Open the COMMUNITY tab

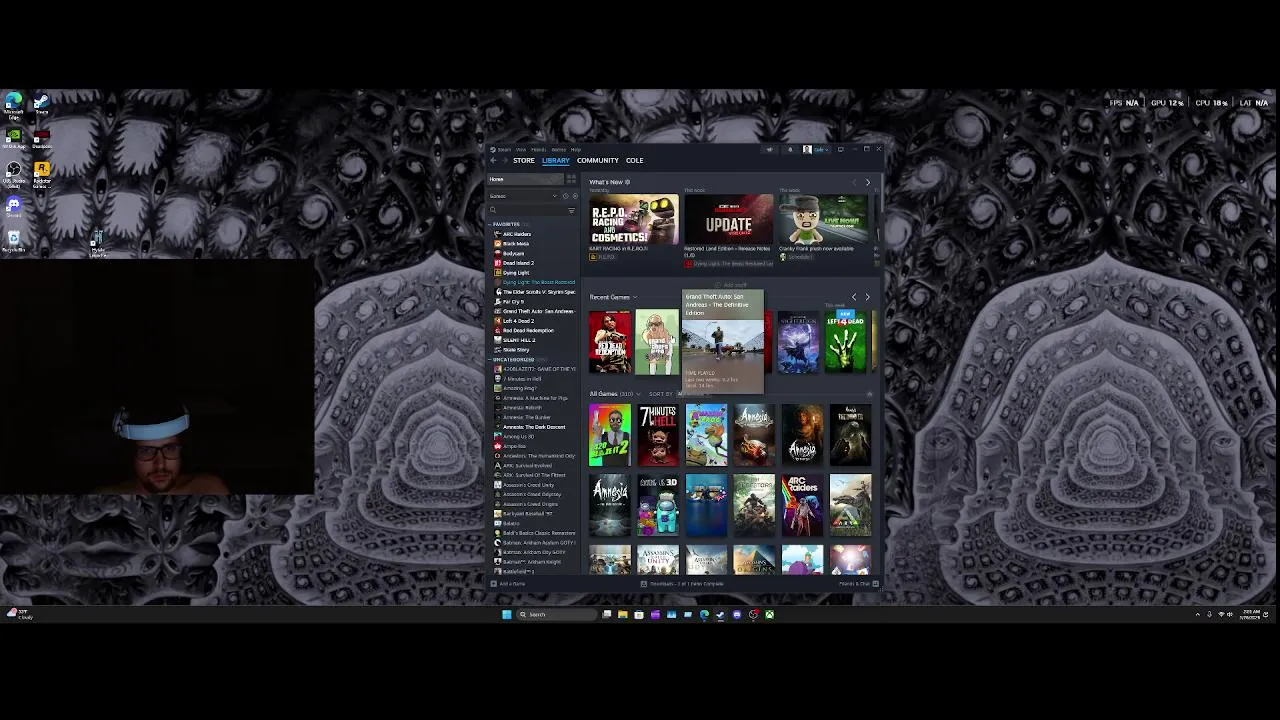coord(598,160)
